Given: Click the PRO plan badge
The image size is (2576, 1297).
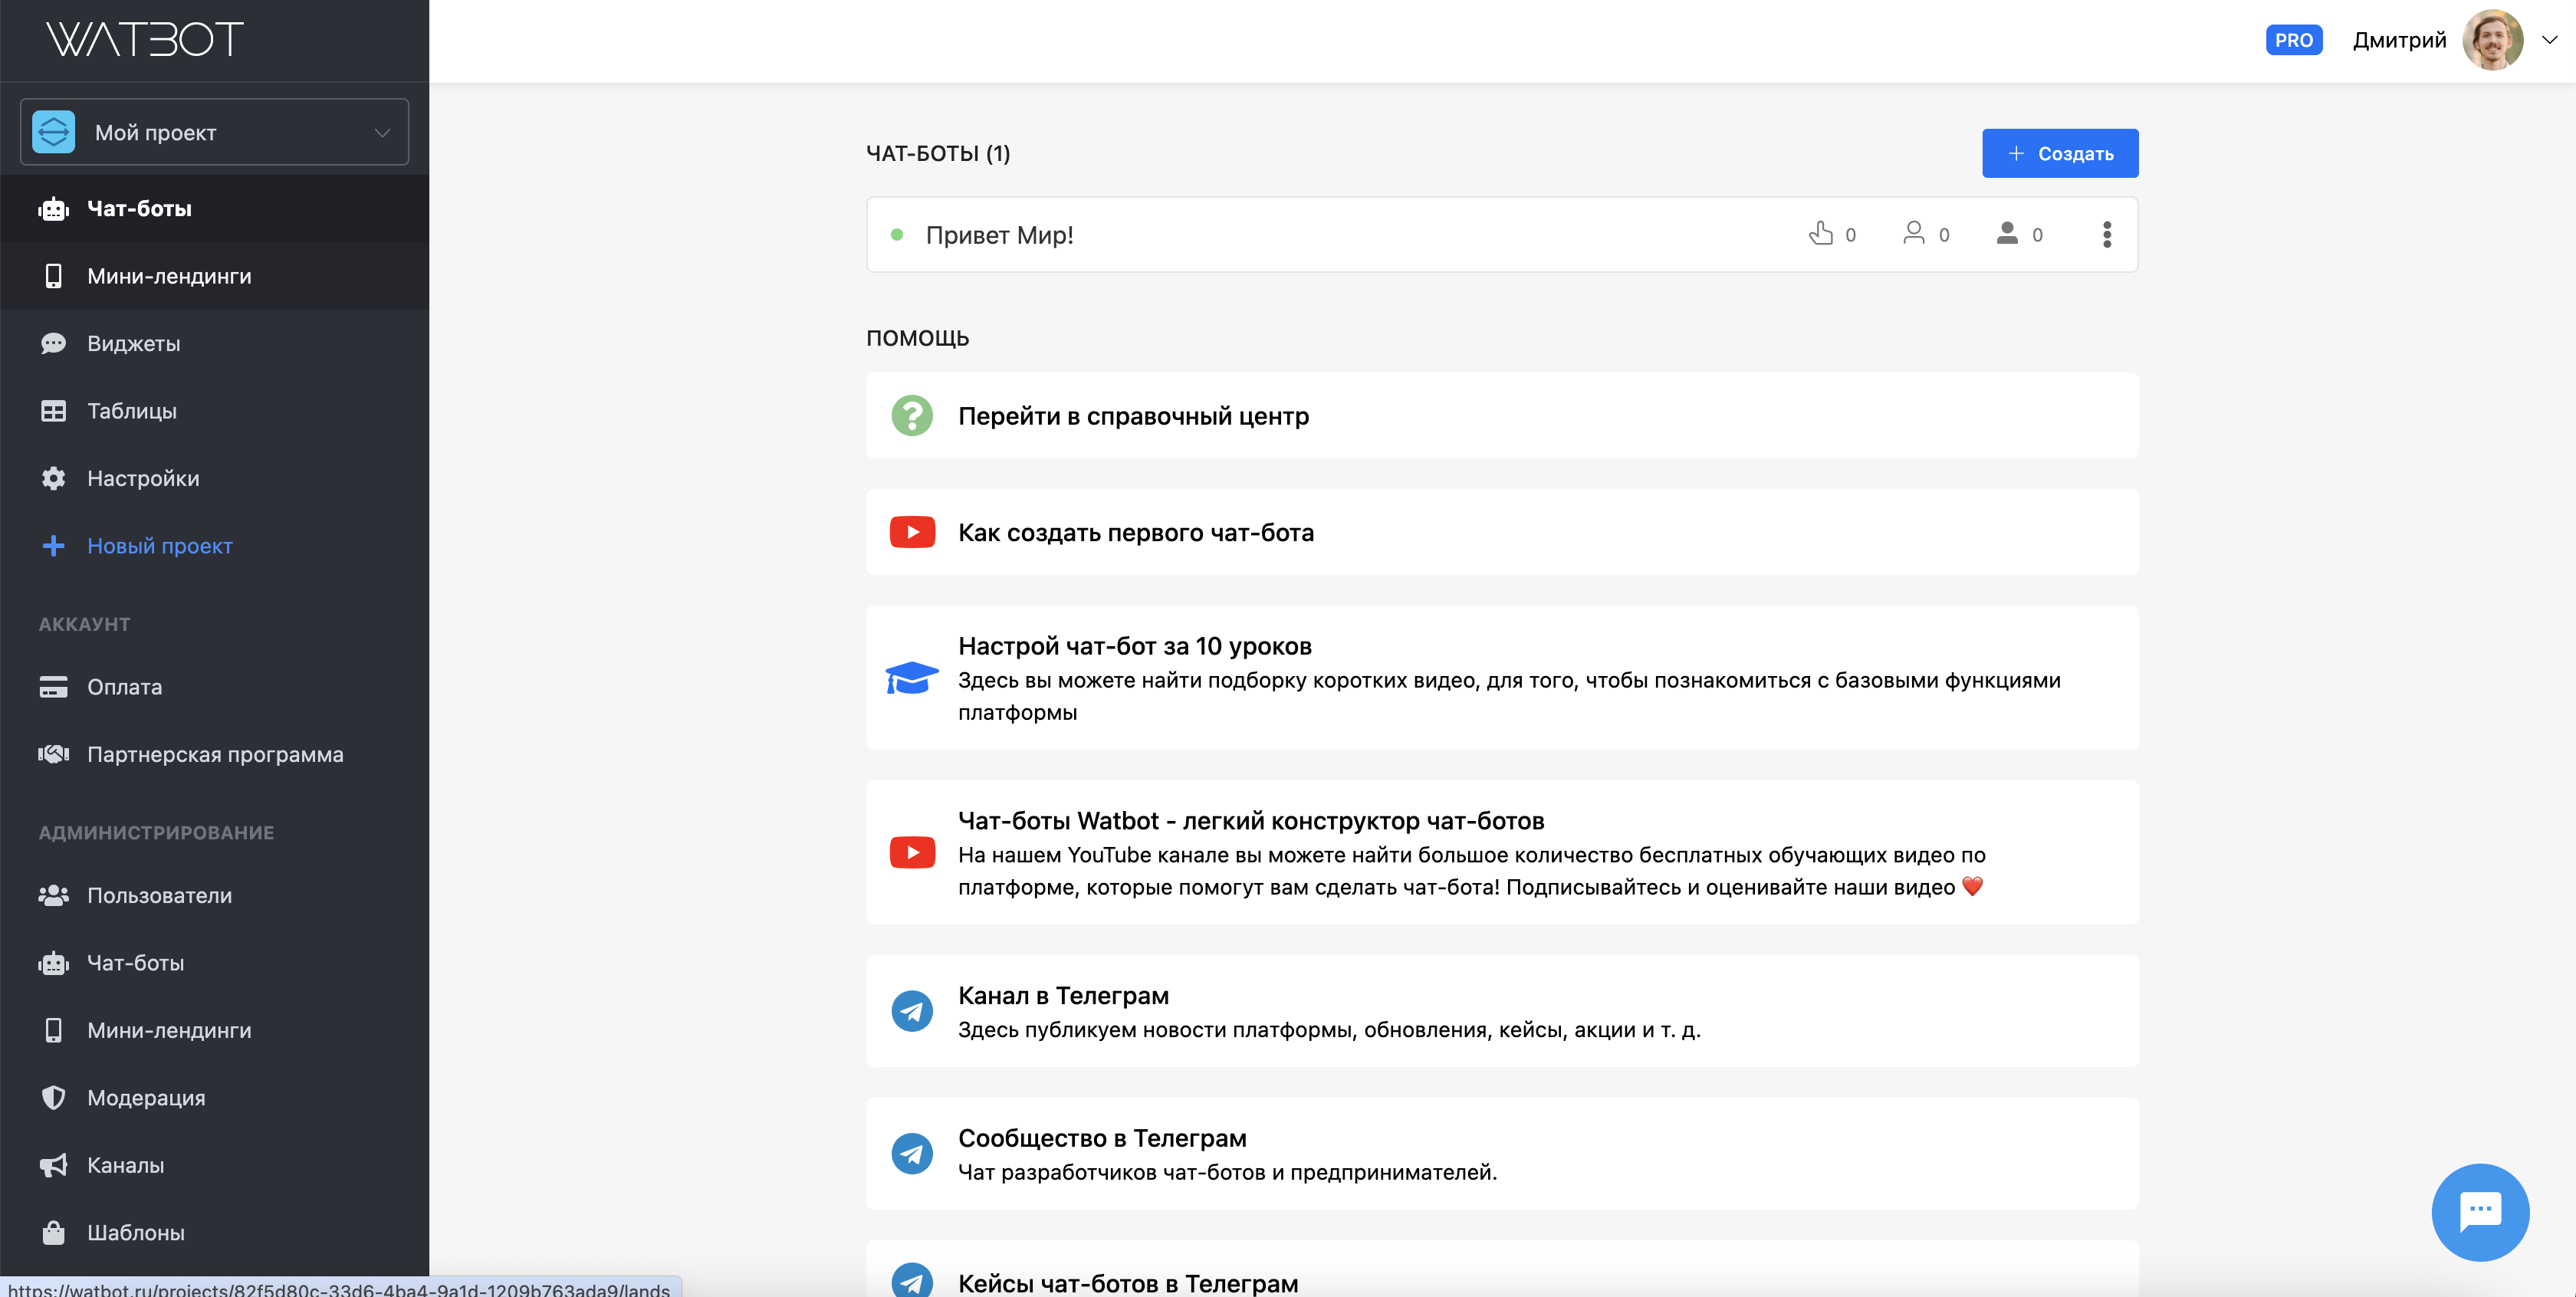Looking at the screenshot, I should (x=2293, y=40).
